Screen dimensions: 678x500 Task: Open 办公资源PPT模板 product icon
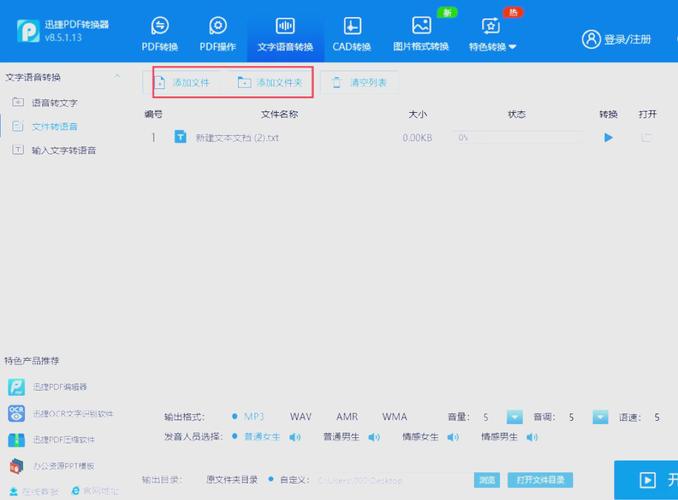click(16, 466)
